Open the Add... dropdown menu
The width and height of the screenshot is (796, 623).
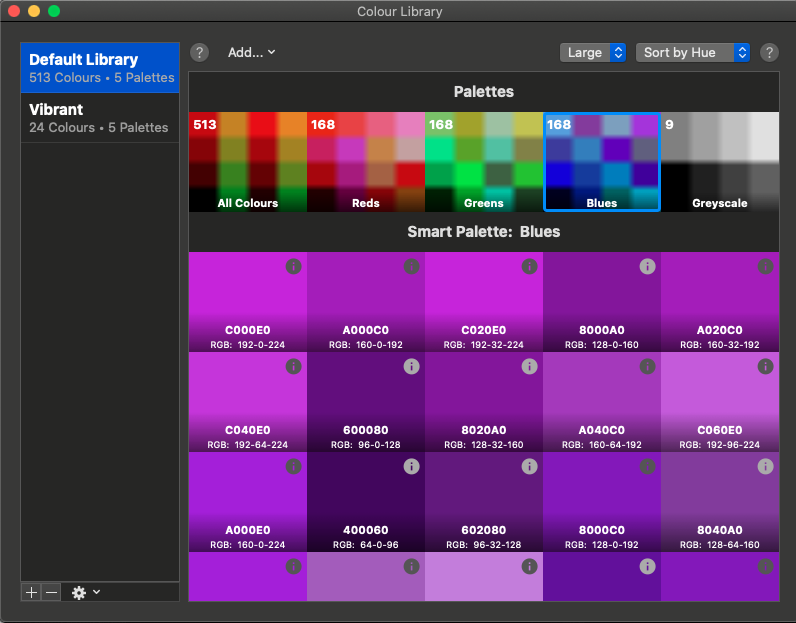pyautogui.click(x=251, y=52)
